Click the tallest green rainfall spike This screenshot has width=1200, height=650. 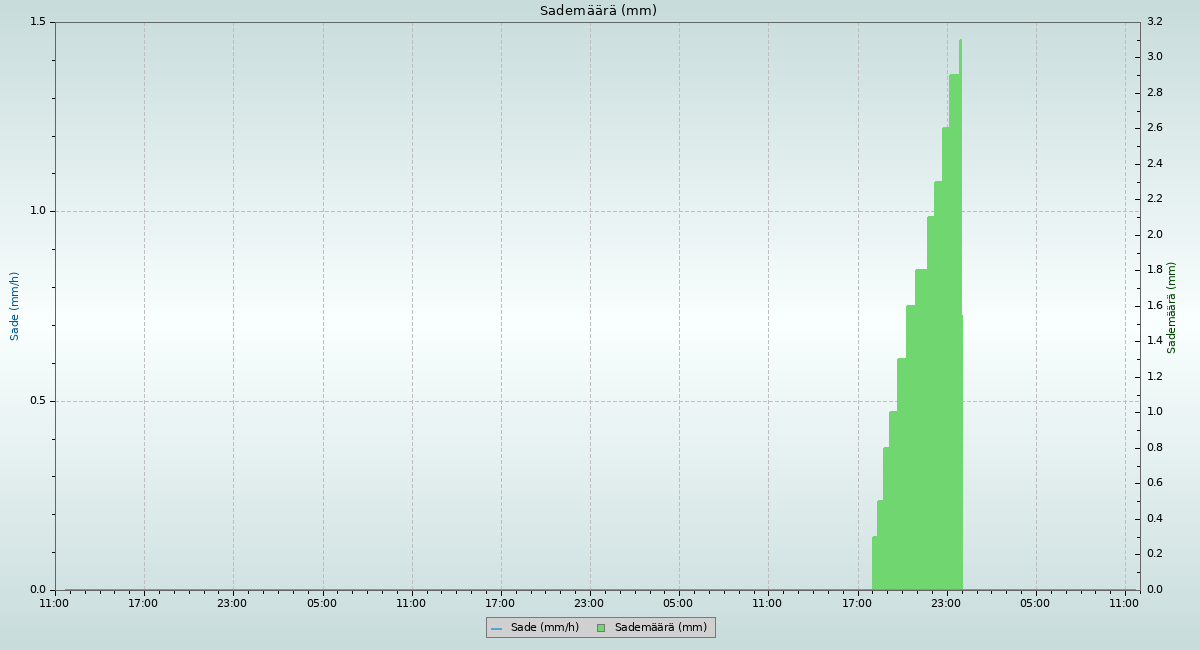click(960, 45)
